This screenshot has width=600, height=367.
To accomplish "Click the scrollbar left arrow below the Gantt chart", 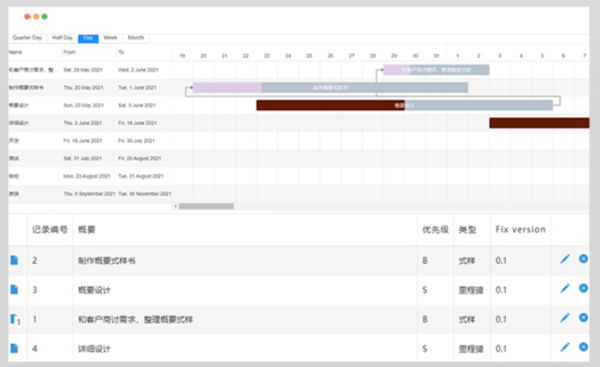I will point(176,206).
